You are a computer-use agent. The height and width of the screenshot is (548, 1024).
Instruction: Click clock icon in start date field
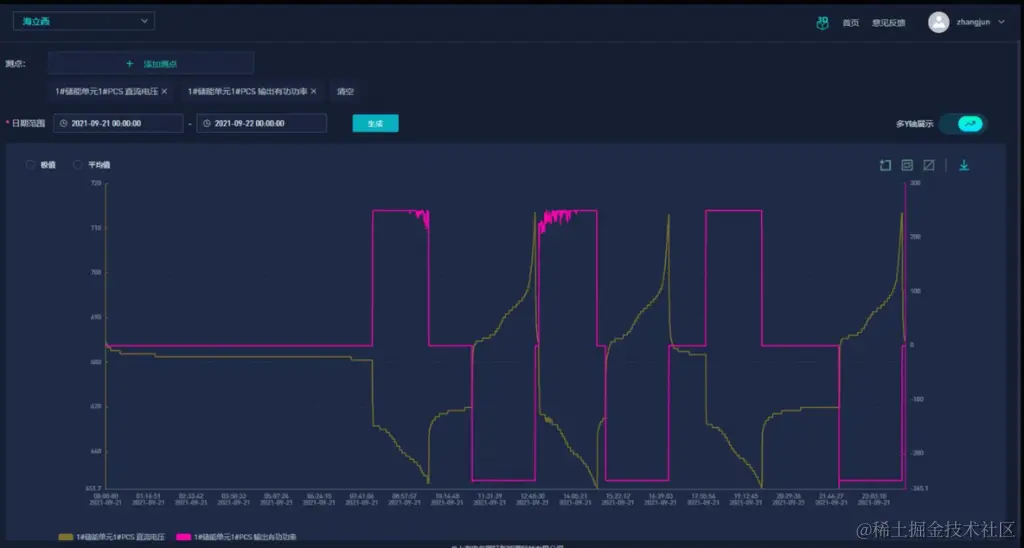pyautogui.click(x=63, y=123)
